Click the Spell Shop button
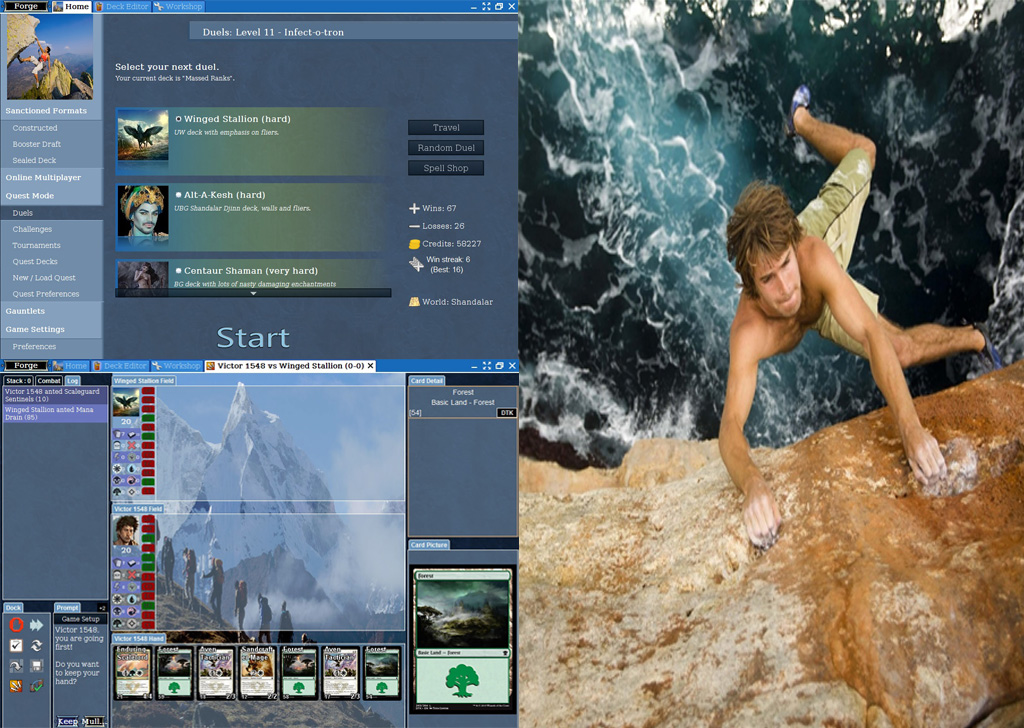The height and width of the screenshot is (728, 1024). 446,168
